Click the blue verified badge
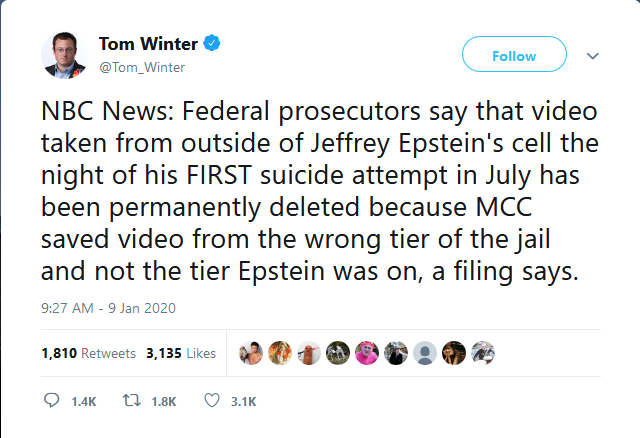This screenshot has height=438, width=640. 212,43
